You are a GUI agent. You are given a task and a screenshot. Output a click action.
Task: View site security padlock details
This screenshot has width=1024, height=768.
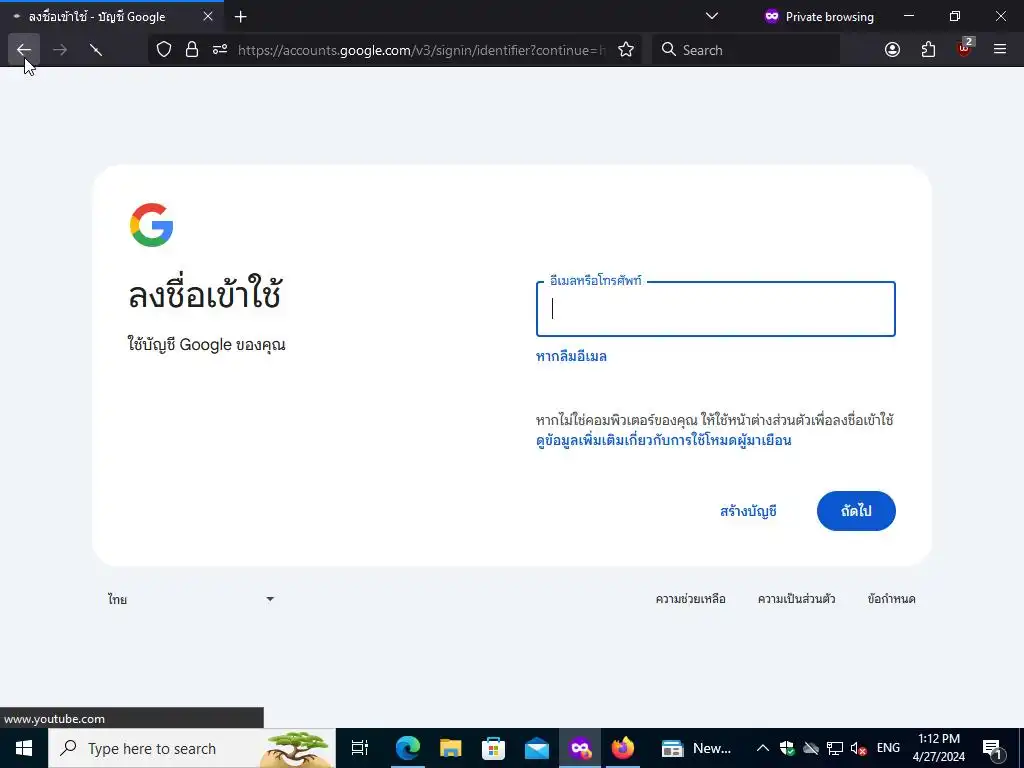191,50
